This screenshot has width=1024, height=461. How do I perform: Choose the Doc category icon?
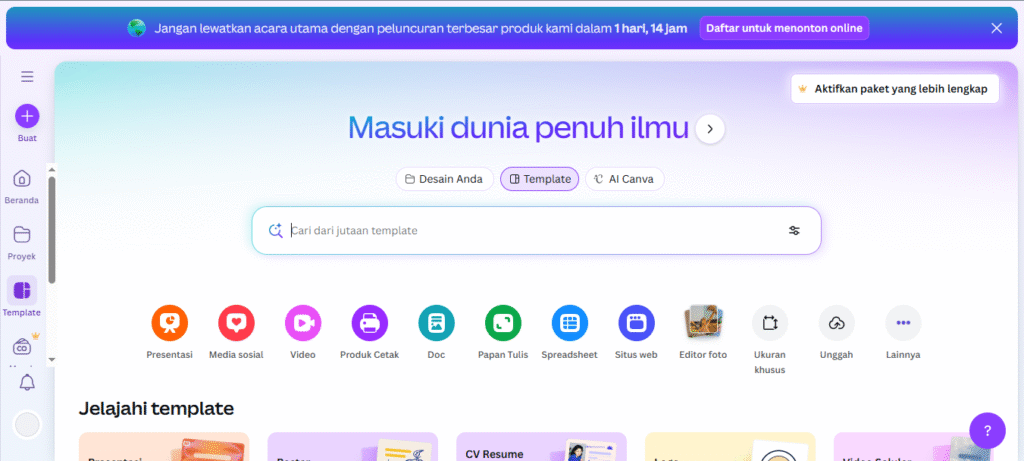pyautogui.click(x=436, y=323)
